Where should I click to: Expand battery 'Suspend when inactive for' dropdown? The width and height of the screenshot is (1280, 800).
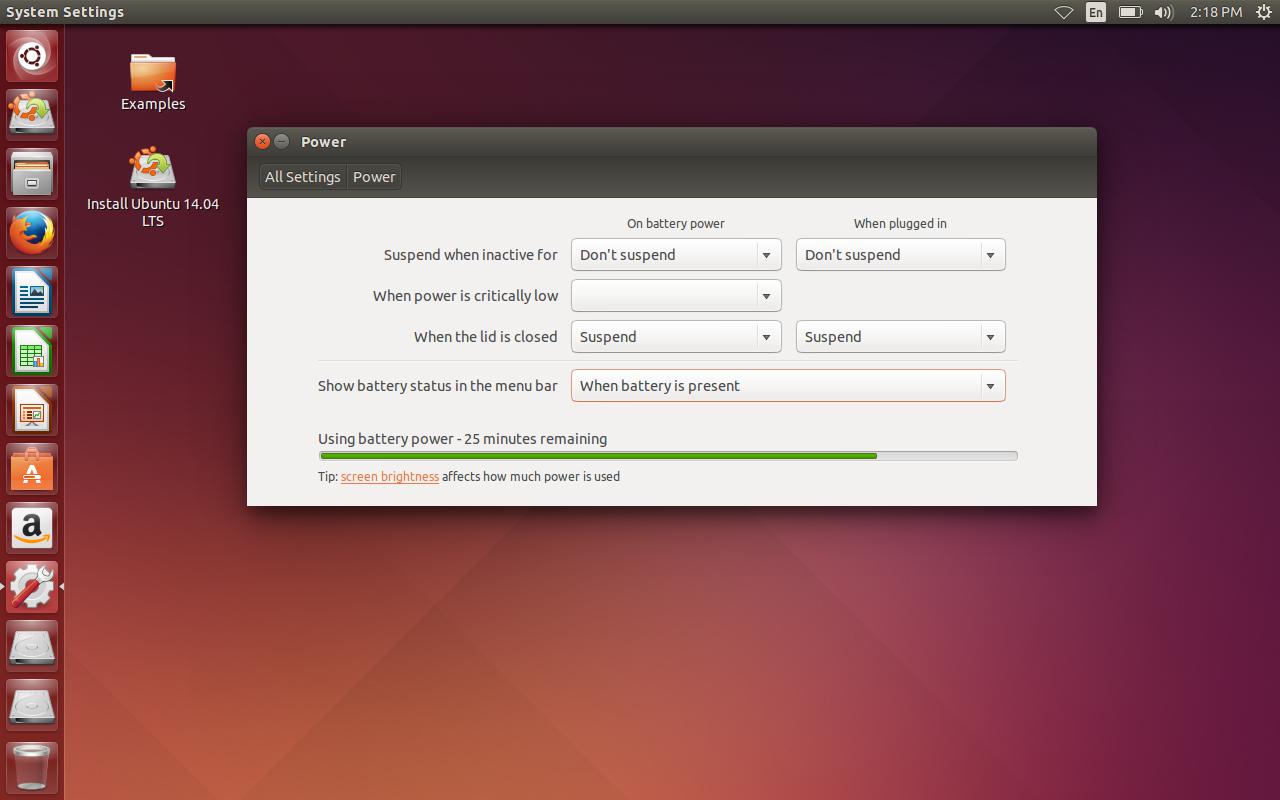pos(676,255)
